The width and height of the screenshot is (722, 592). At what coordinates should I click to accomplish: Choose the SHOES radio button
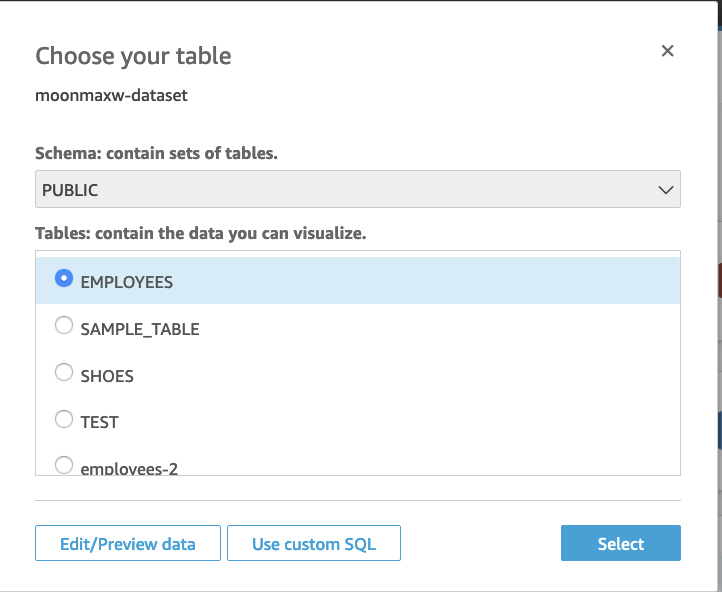pos(64,372)
